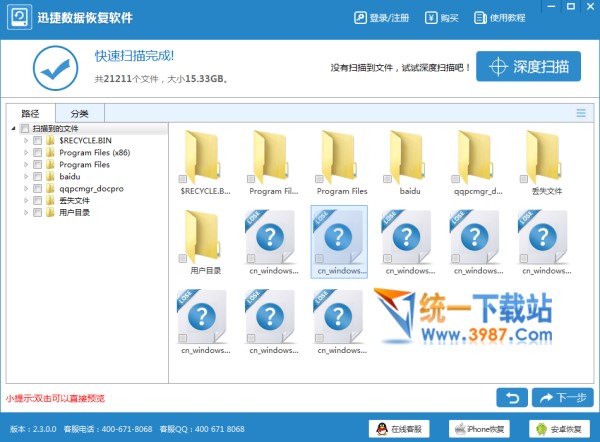
Task: Select the 丢失文件 folder icon in grid
Action: click(x=543, y=157)
